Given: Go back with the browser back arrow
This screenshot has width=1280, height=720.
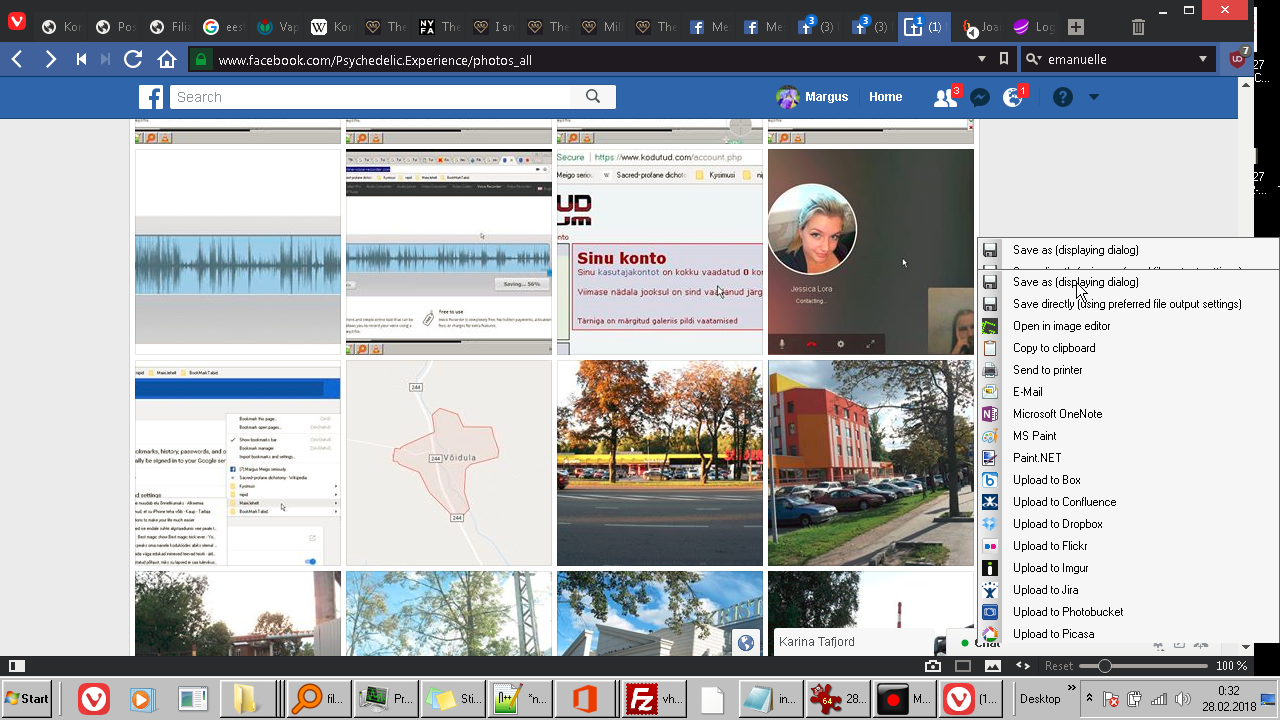Looking at the screenshot, I should (17, 60).
